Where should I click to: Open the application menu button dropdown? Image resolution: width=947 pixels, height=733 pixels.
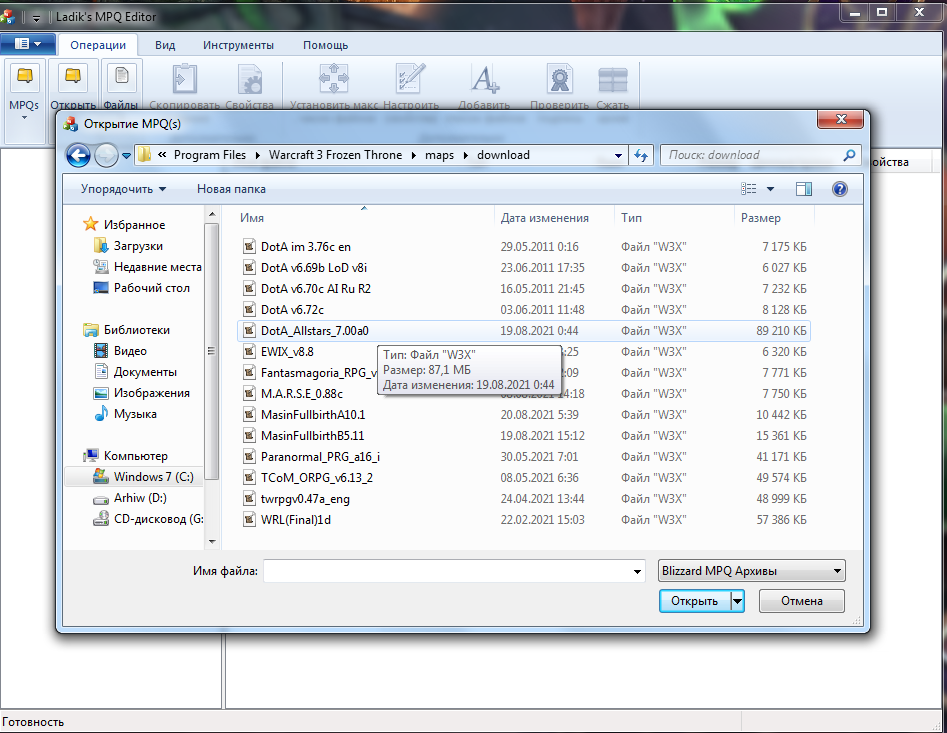pyautogui.click(x=28, y=44)
